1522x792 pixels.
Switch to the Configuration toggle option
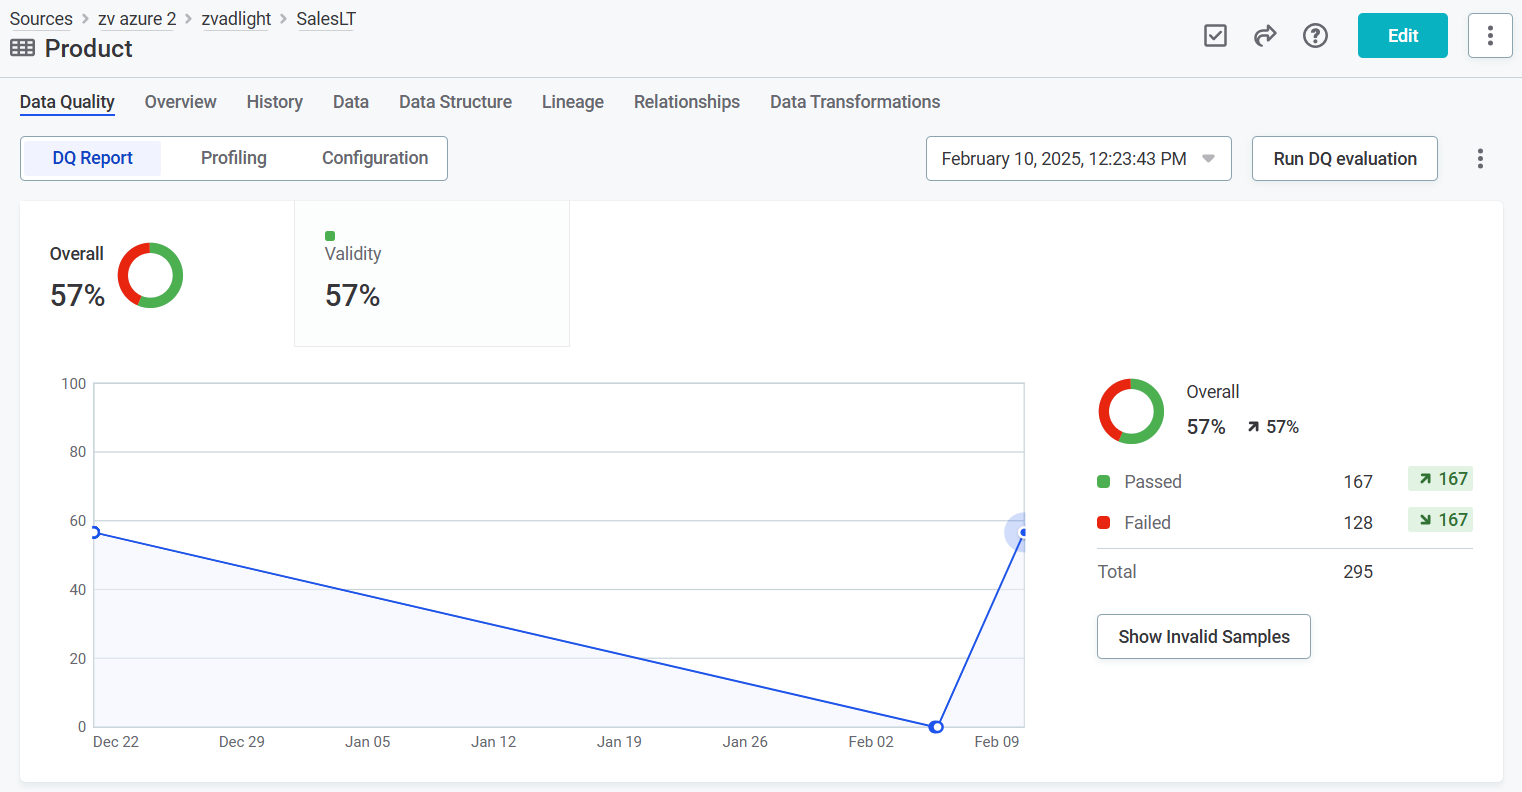pos(374,158)
